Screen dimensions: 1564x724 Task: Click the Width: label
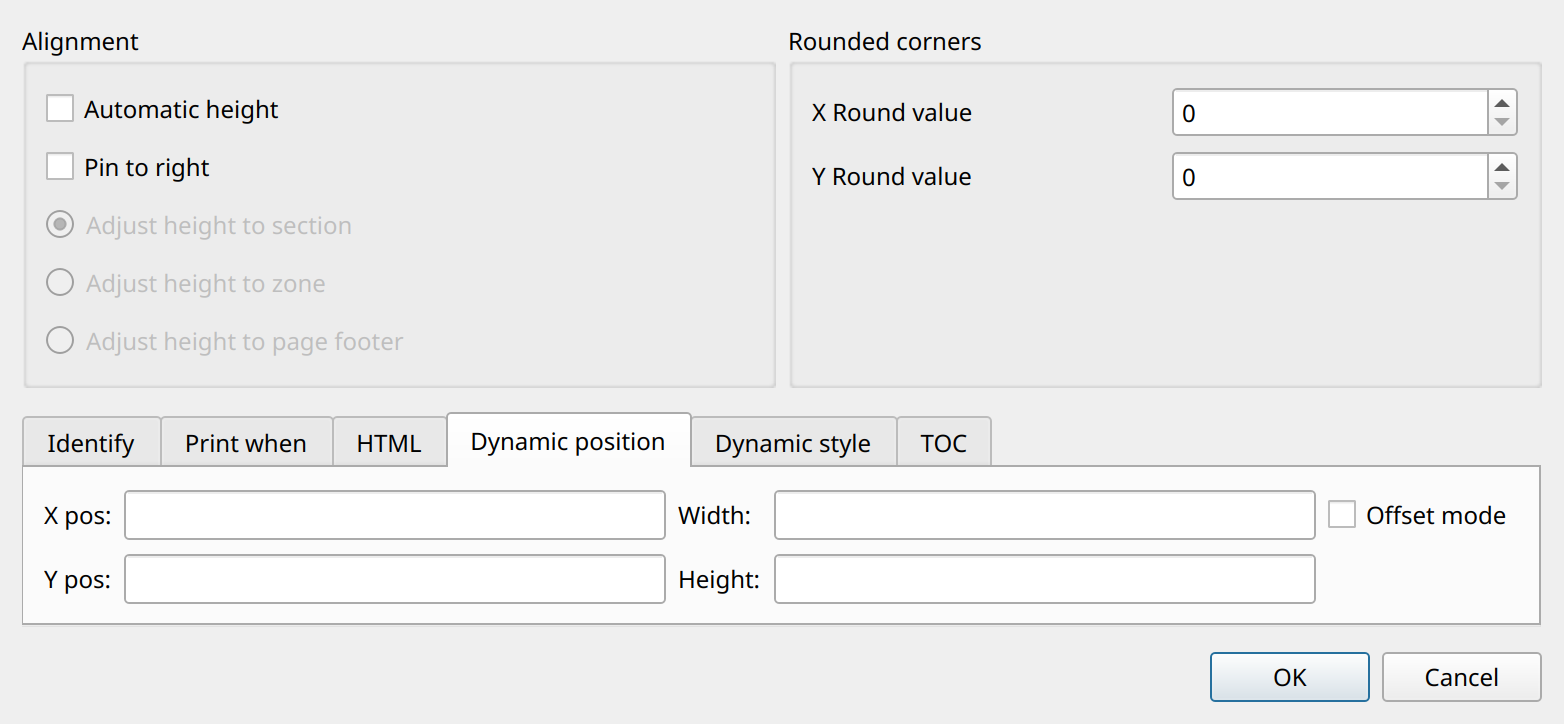715,516
